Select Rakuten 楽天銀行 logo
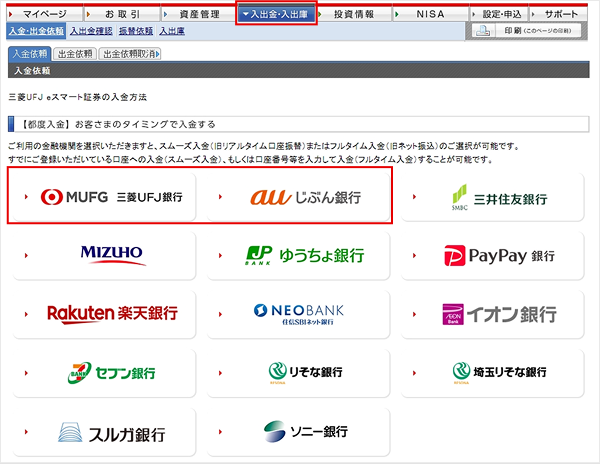Image resolution: width=600 pixels, height=464 pixels. (x=112, y=314)
